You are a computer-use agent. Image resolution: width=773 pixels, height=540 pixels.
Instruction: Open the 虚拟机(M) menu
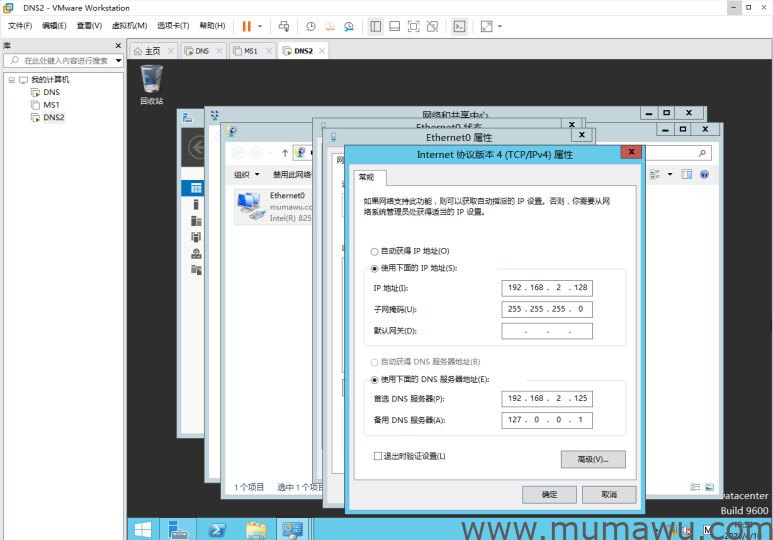(128, 26)
